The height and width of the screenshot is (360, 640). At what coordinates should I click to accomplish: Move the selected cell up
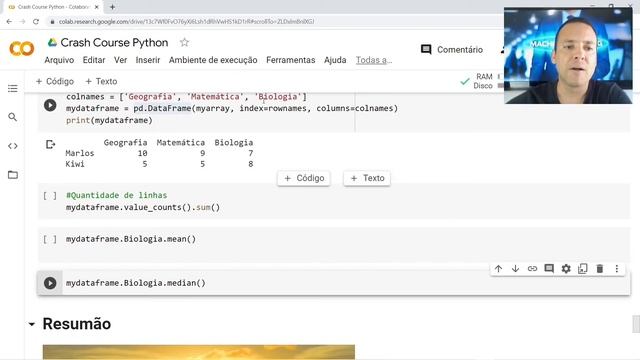click(x=498, y=269)
